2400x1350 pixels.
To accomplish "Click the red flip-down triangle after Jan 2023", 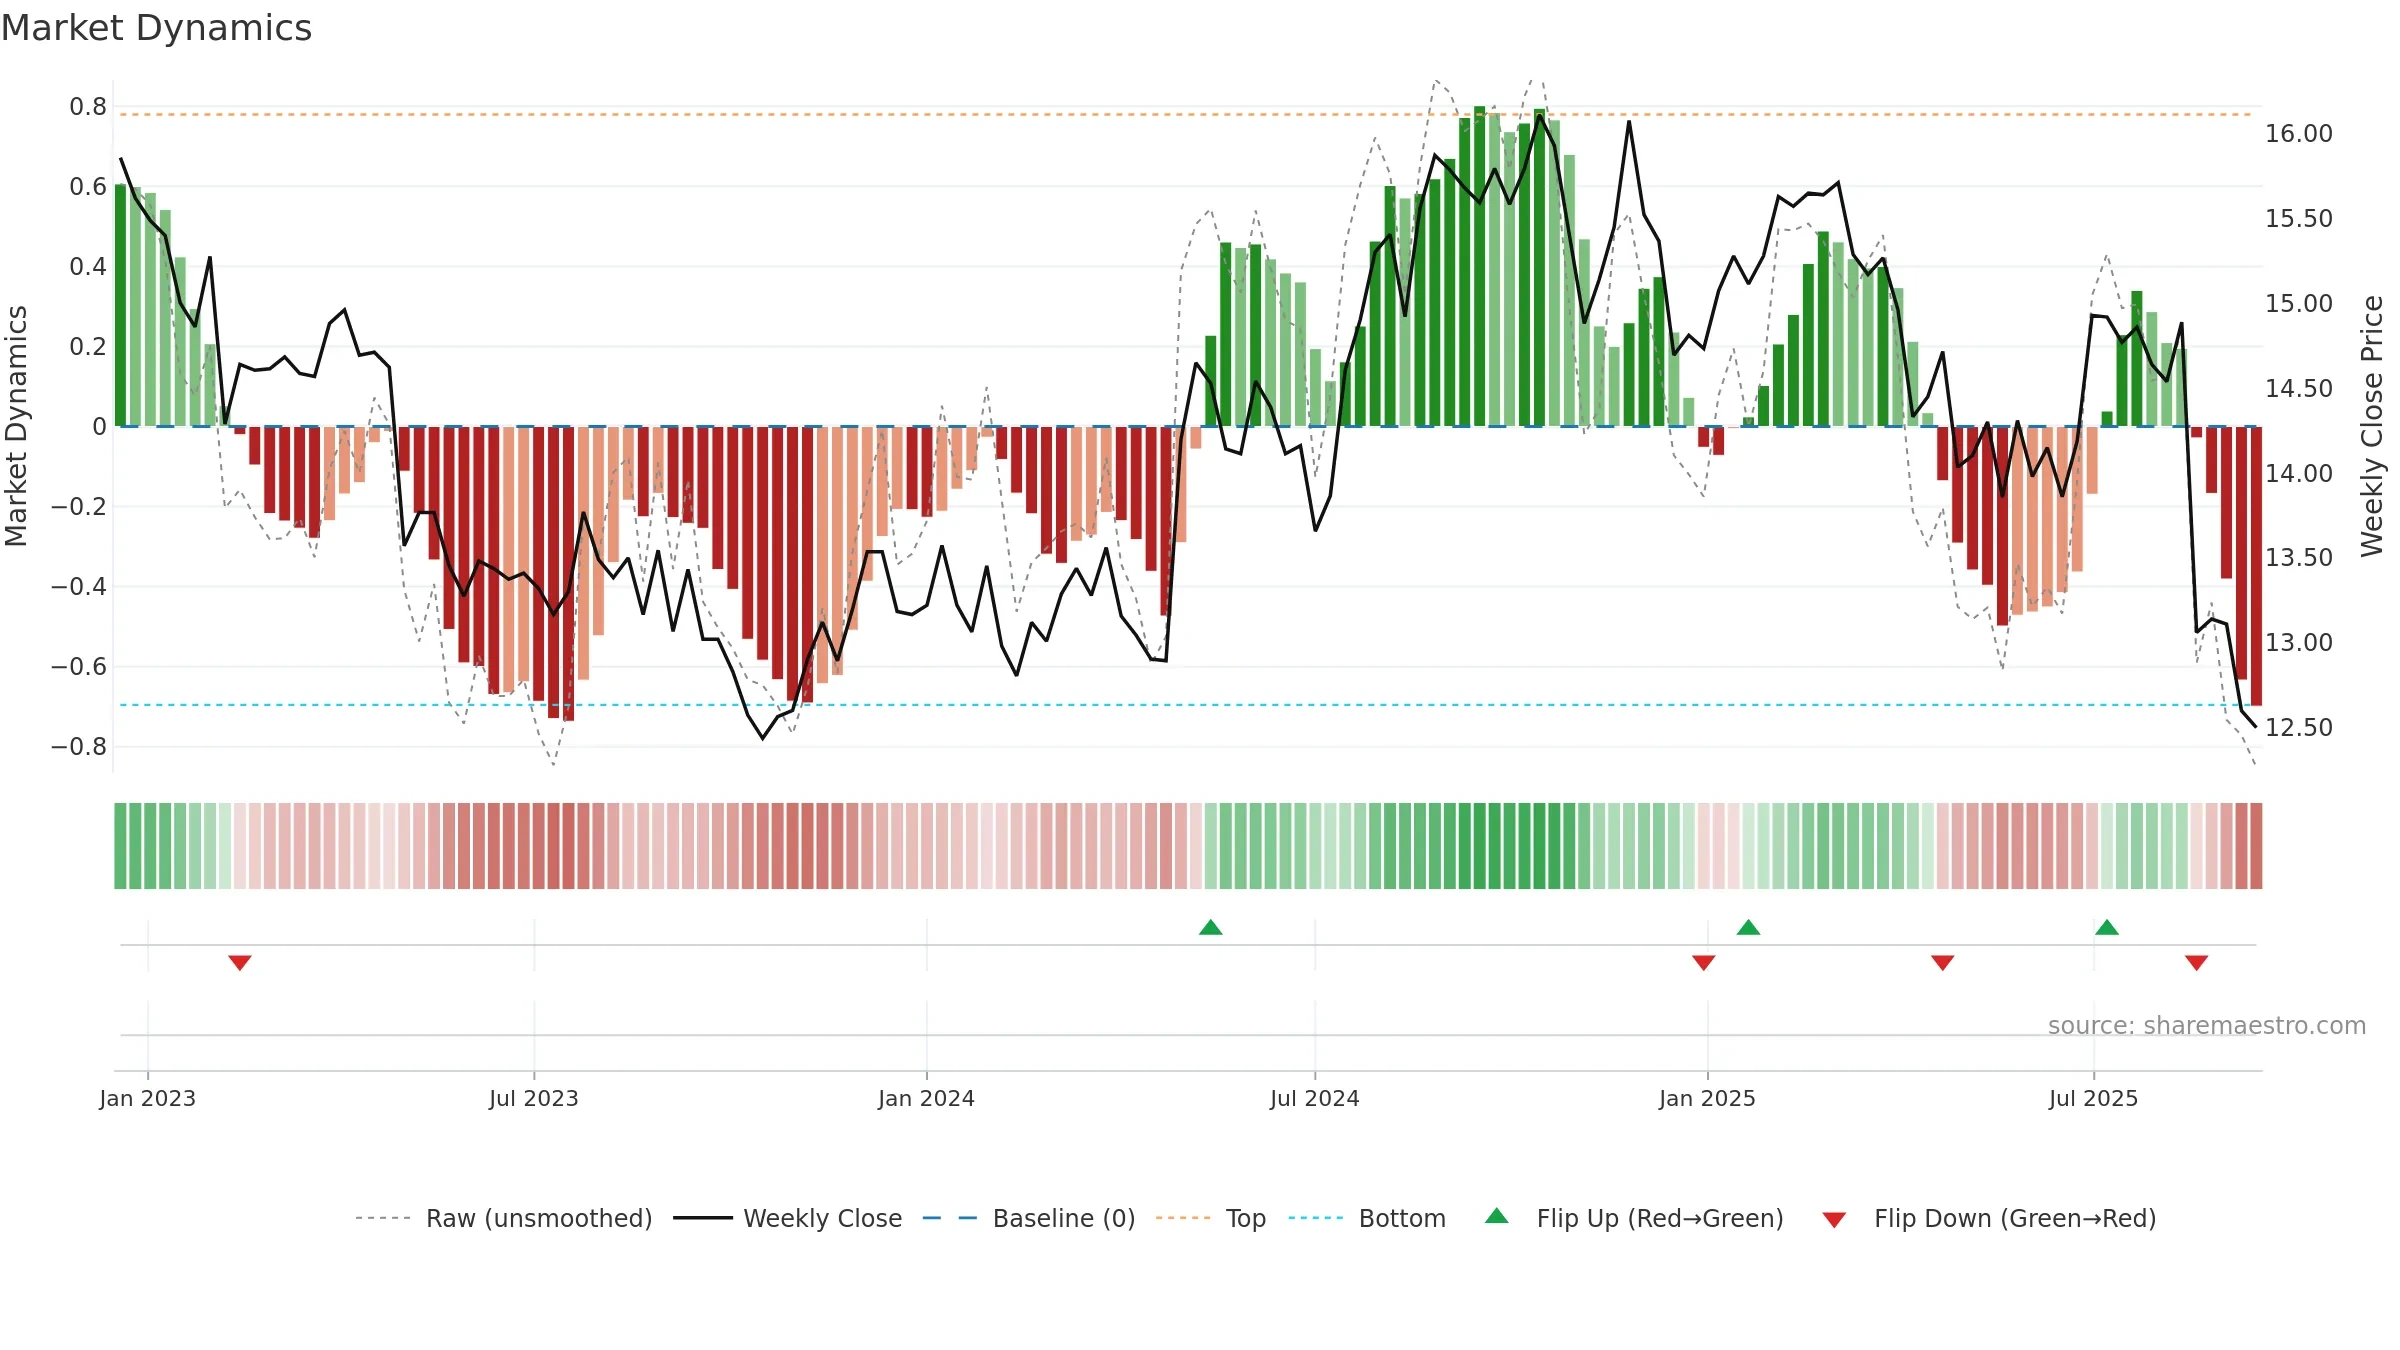I will click(x=240, y=962).
